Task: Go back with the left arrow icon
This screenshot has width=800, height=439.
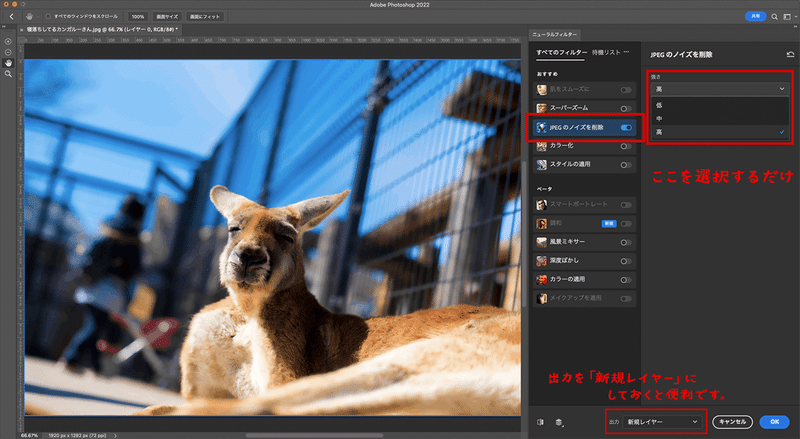Action: tap(11, 16)
